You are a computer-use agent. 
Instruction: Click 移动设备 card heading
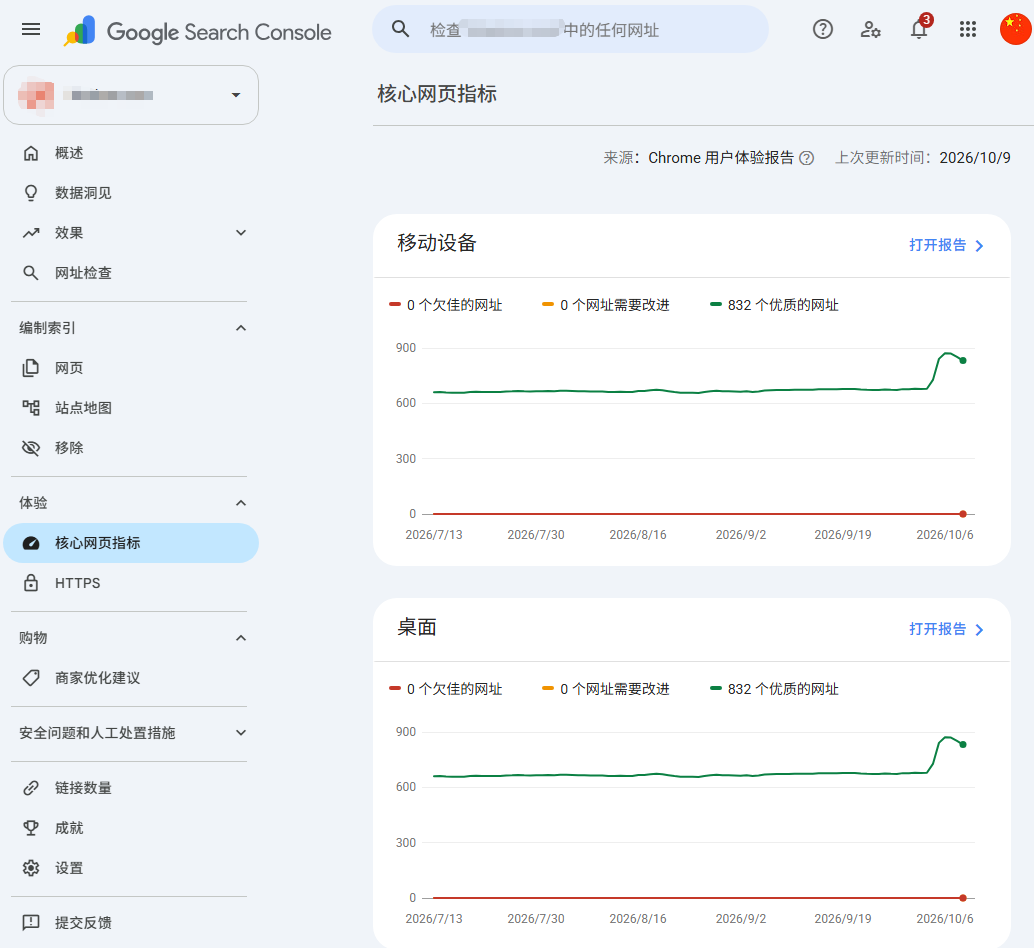tap(437, 243)
